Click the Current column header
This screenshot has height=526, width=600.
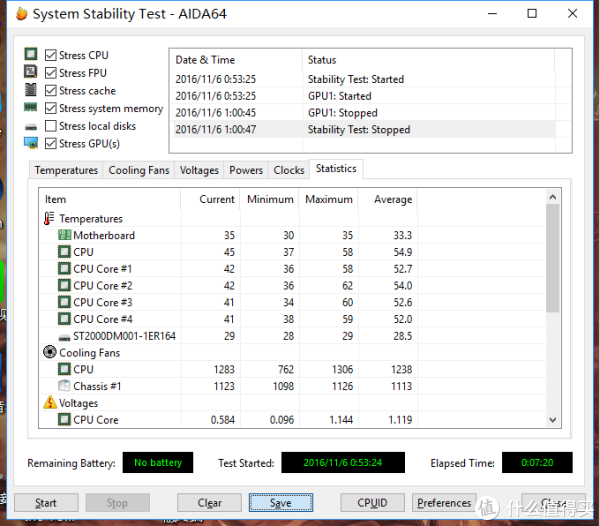coord(210,199)
